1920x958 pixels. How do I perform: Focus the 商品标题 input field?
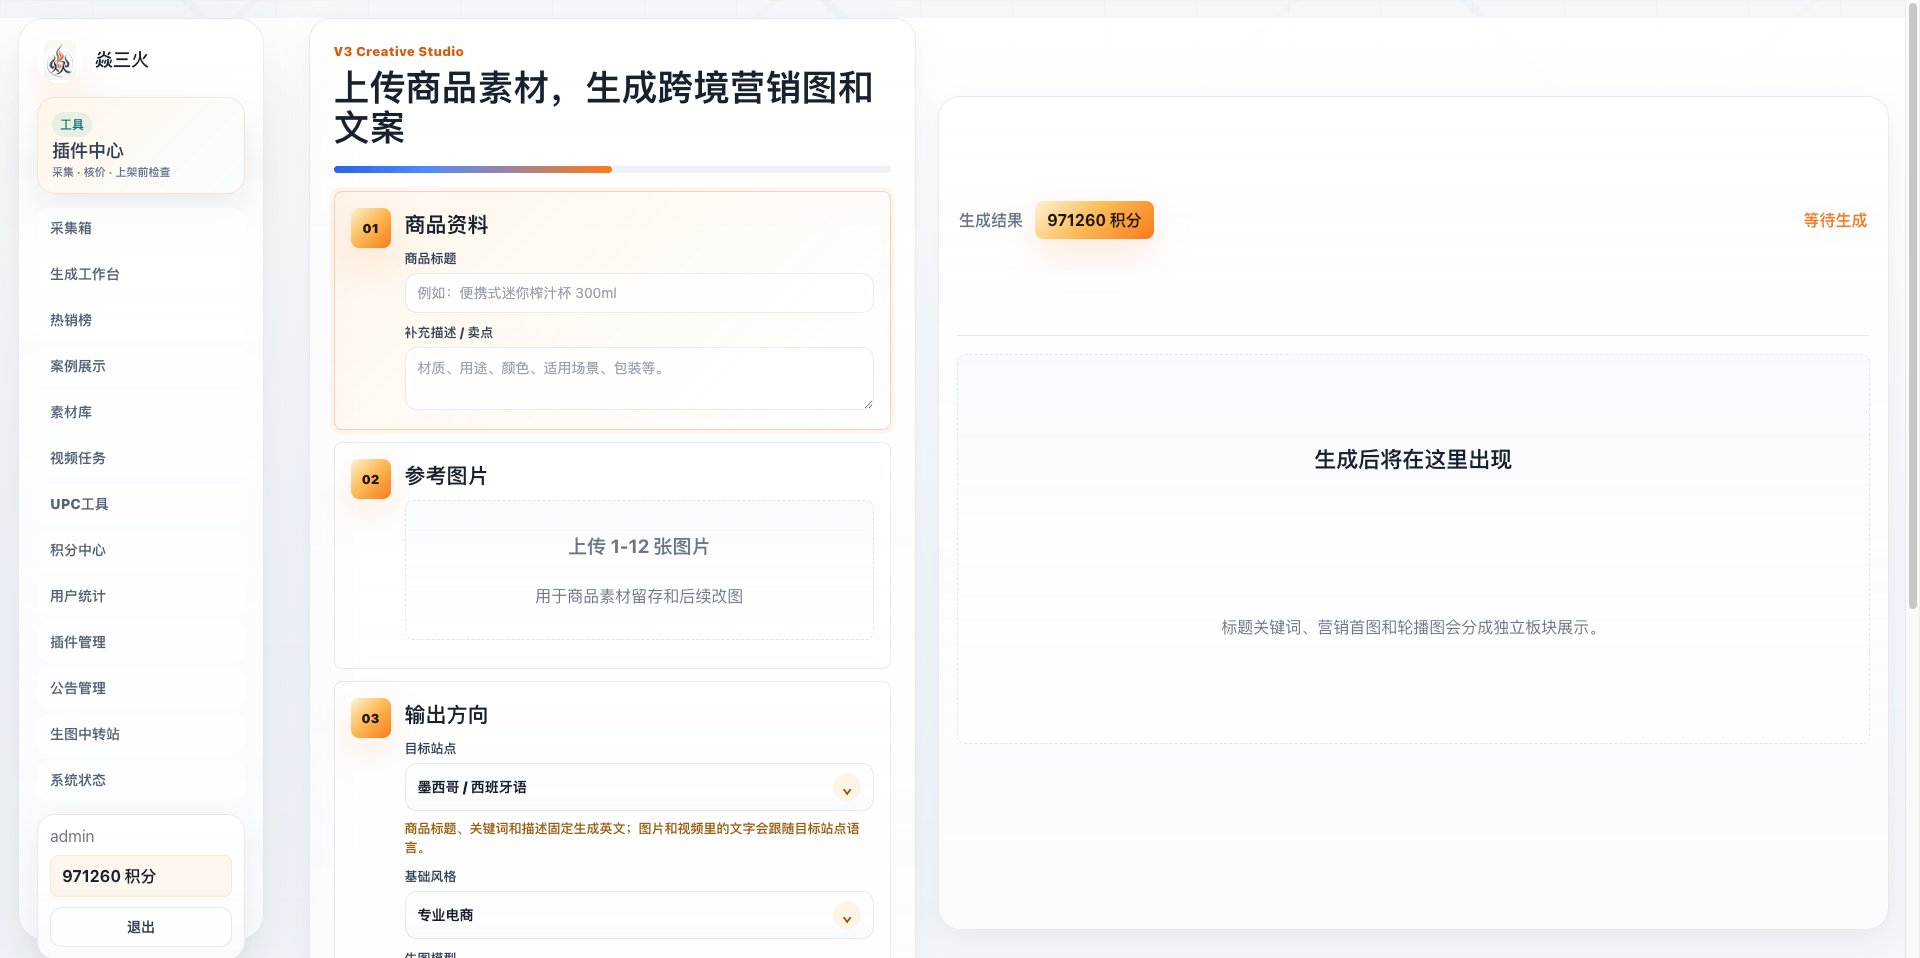point(639,293)
